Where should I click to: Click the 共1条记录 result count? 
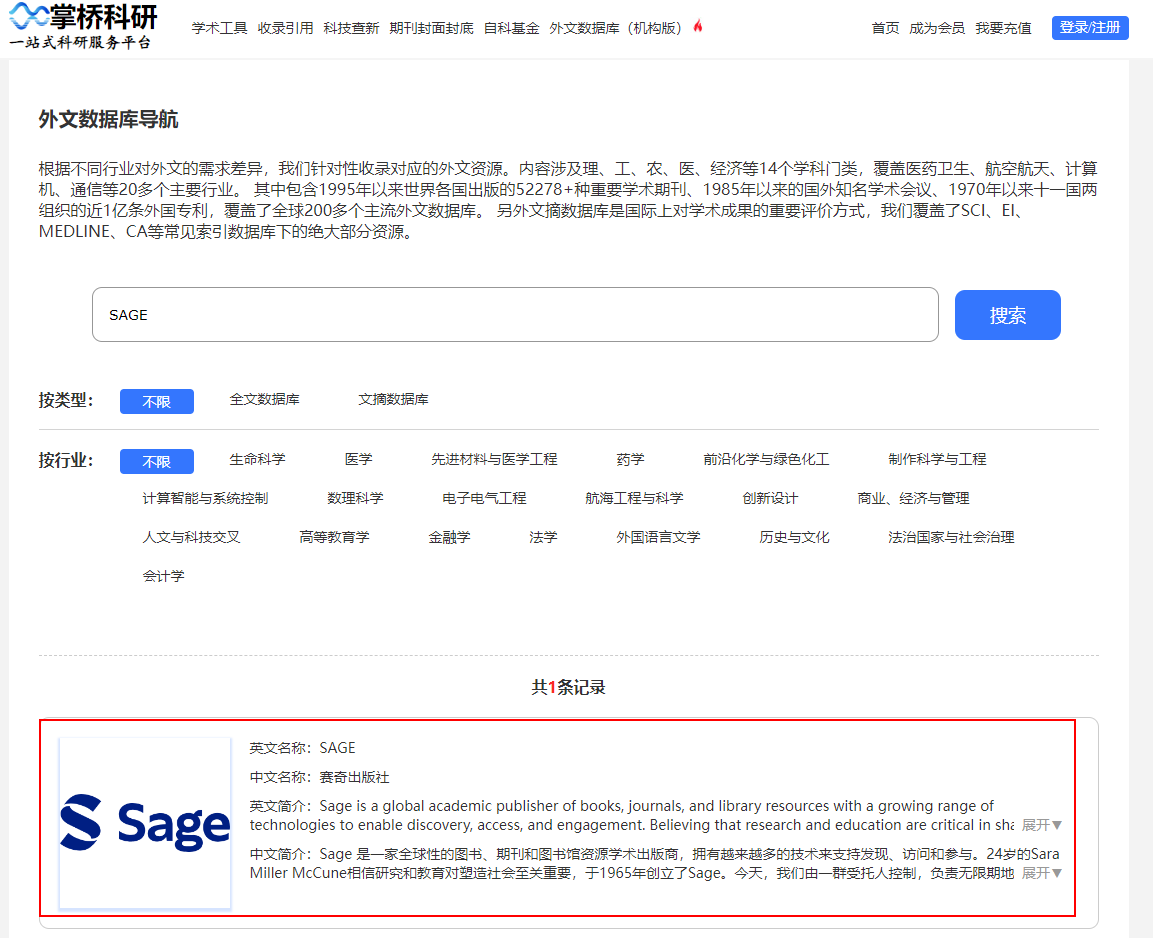[568, 687]
